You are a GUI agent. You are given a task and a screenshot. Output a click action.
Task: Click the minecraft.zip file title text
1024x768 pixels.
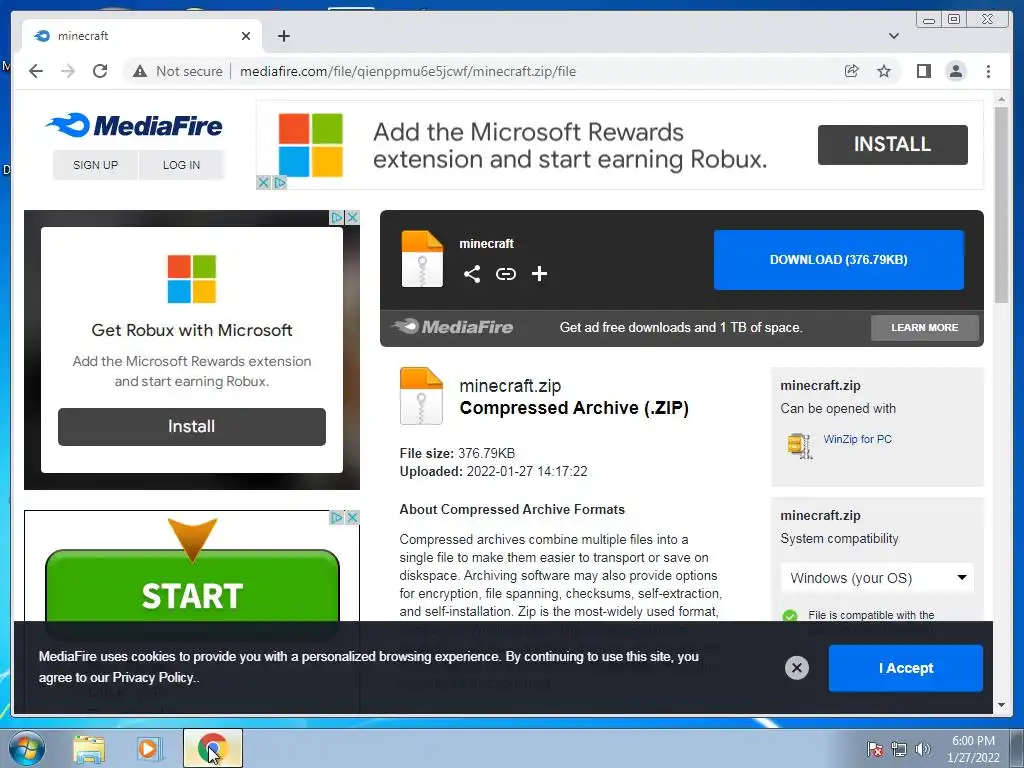(510, 386)
